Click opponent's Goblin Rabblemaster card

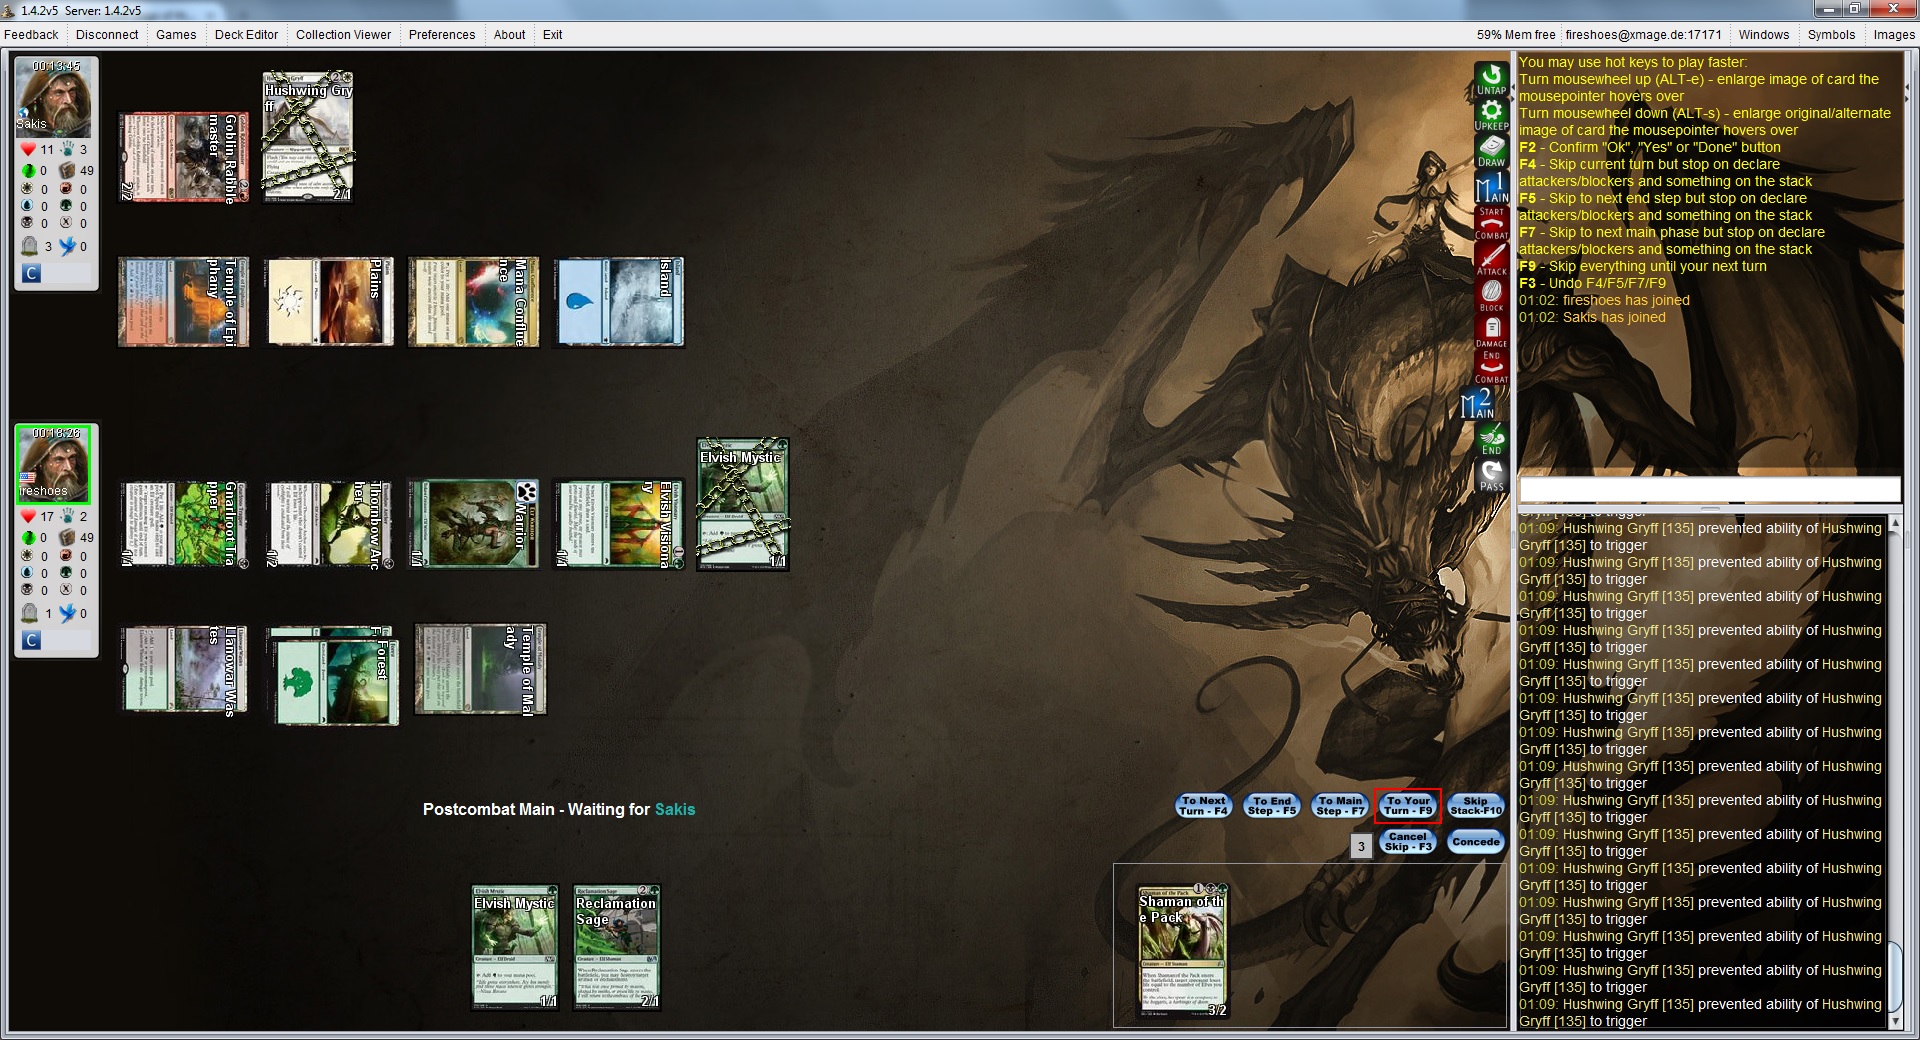(183, 157)
